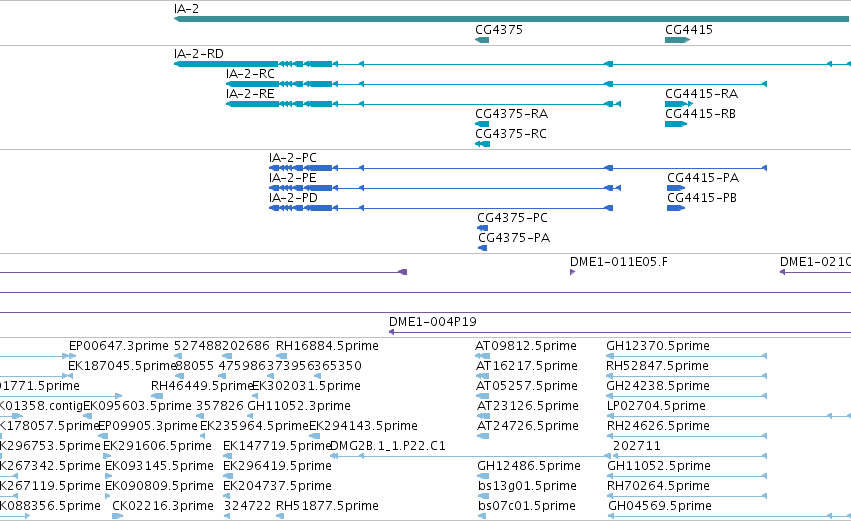This screenshot has height=521, width=851.
Task: Open the RH16884.5prime EST label
Action: pyautogui.click(x=327, y=346)
